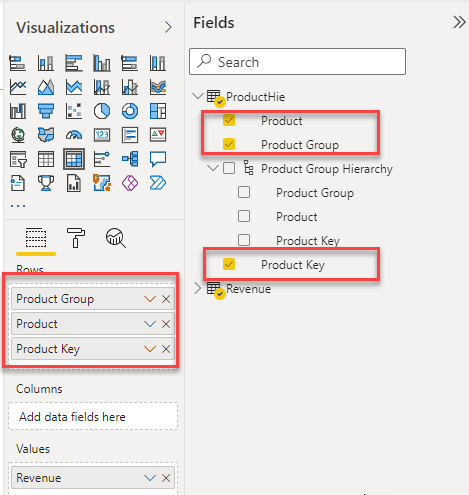
Task: Insert a Waterfall chart visual
Action: coord(18,111)
